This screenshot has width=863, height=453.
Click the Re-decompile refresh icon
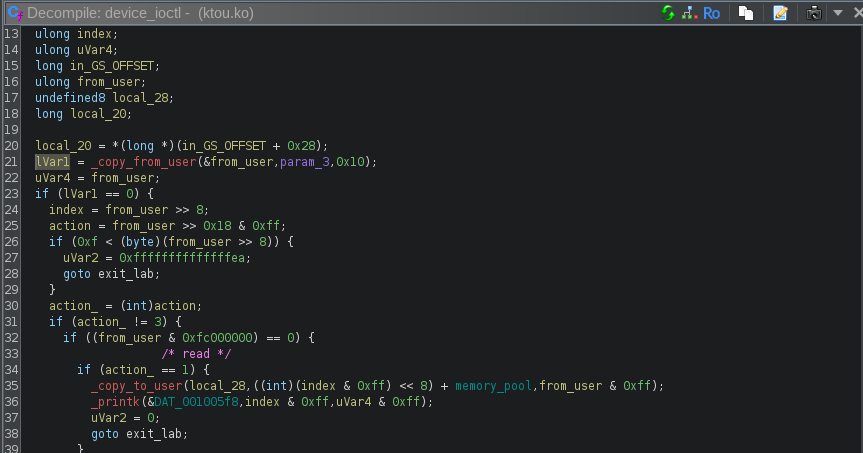pyautogui.click(x=668, y=13)
